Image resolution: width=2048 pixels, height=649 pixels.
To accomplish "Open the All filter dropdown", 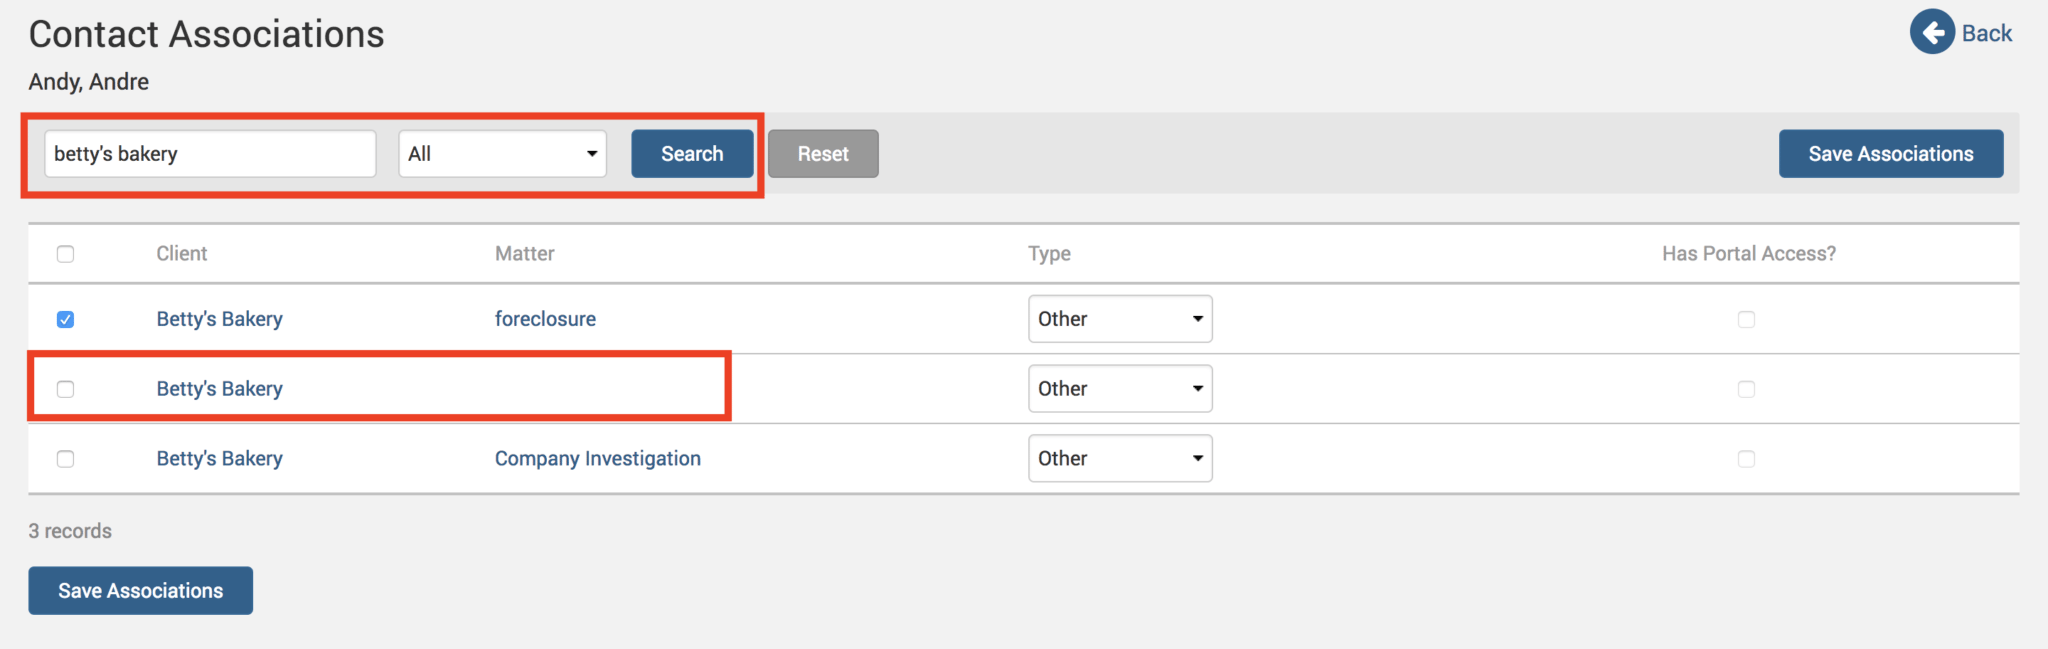I will click(502, 154).
